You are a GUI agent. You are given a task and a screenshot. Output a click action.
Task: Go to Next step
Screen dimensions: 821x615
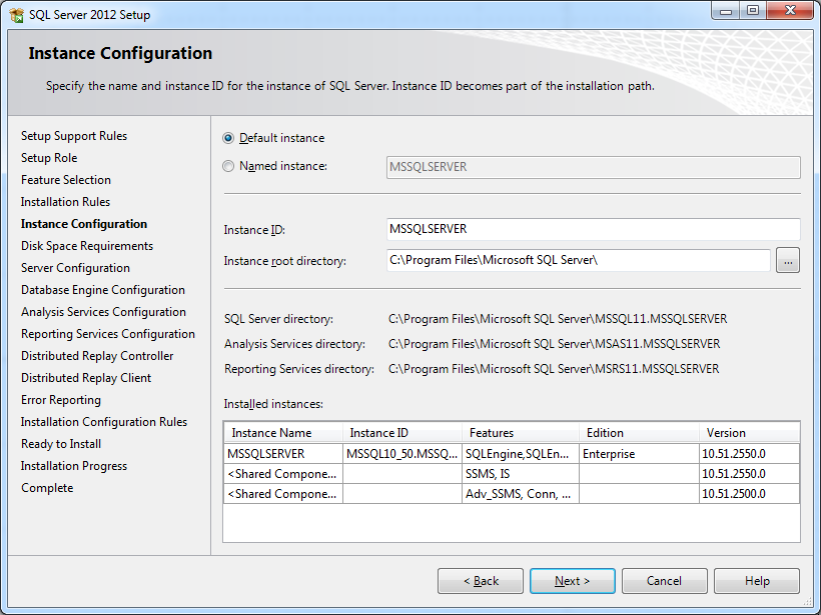(572, 581)
